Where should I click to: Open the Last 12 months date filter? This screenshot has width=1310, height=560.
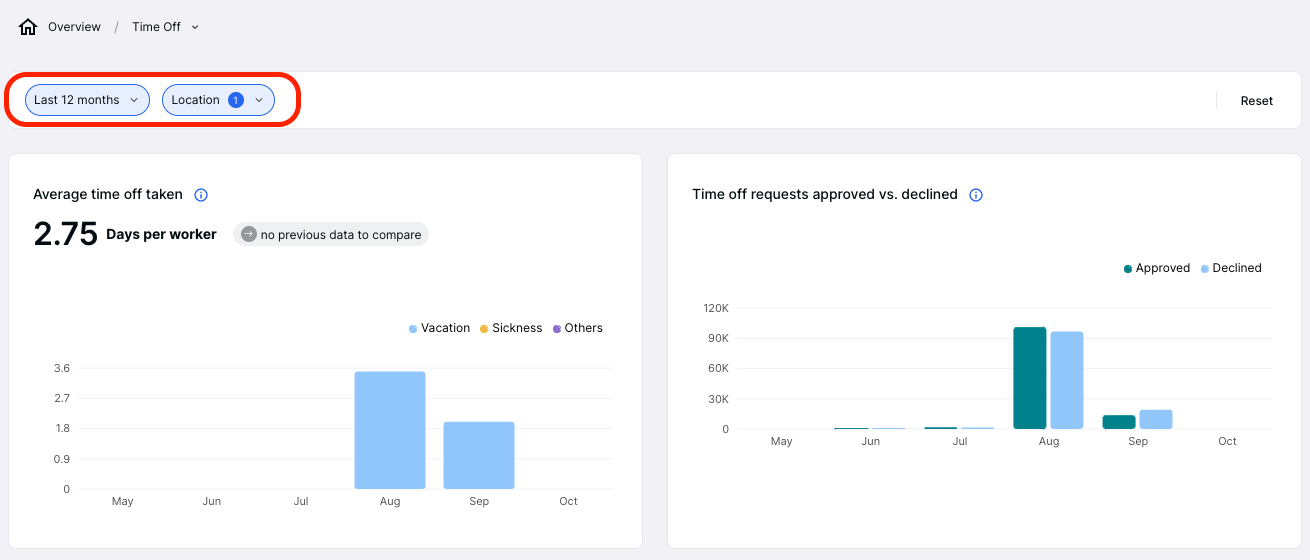click(87, 100)
